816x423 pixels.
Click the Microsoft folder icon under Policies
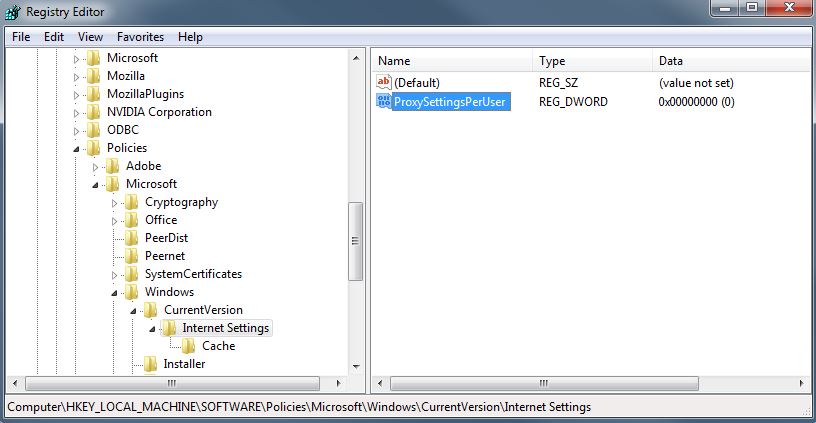coord(112,184)
